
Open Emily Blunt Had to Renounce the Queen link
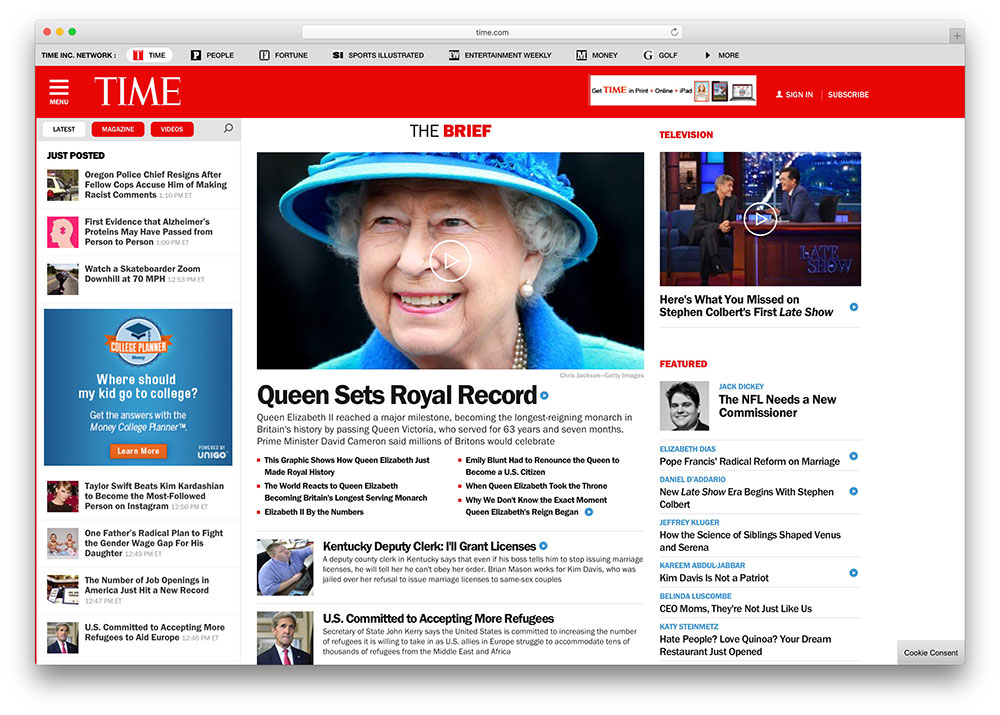click(x=542, y=466)
